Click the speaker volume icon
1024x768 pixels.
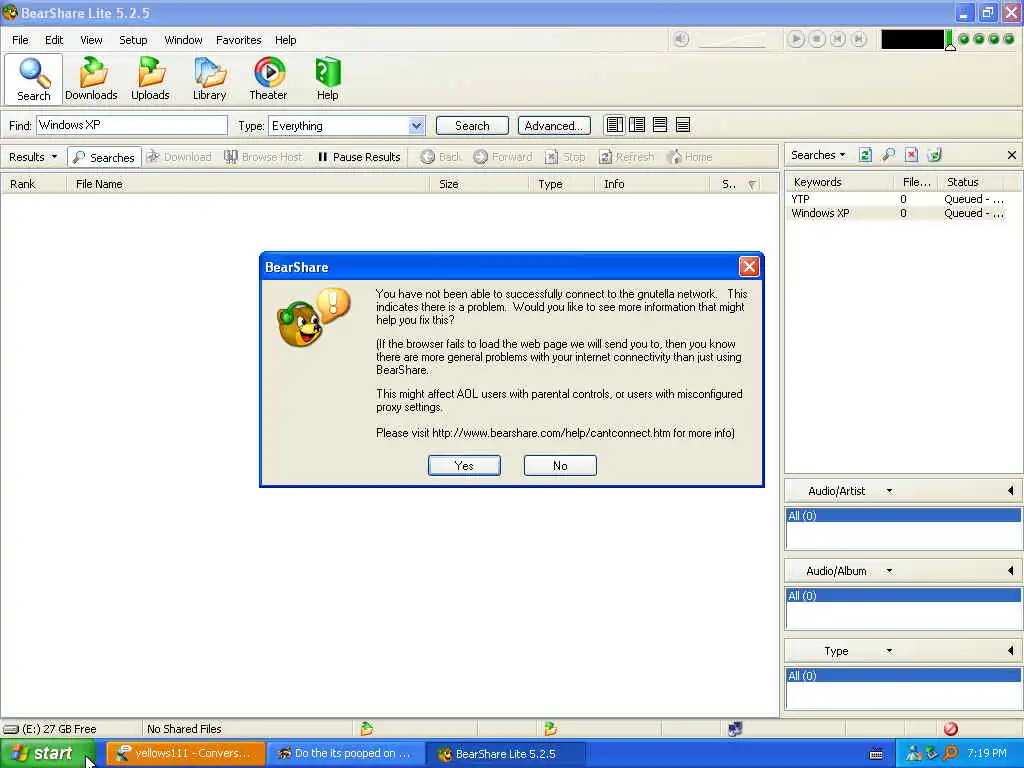pyautogui.click(x=681, y=39)
